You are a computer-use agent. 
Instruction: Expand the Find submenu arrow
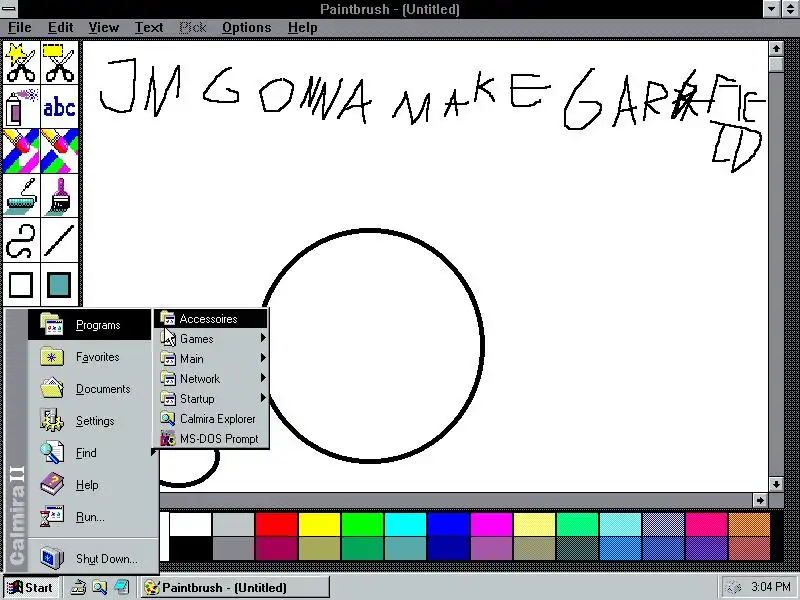click(x=153, y=452)
